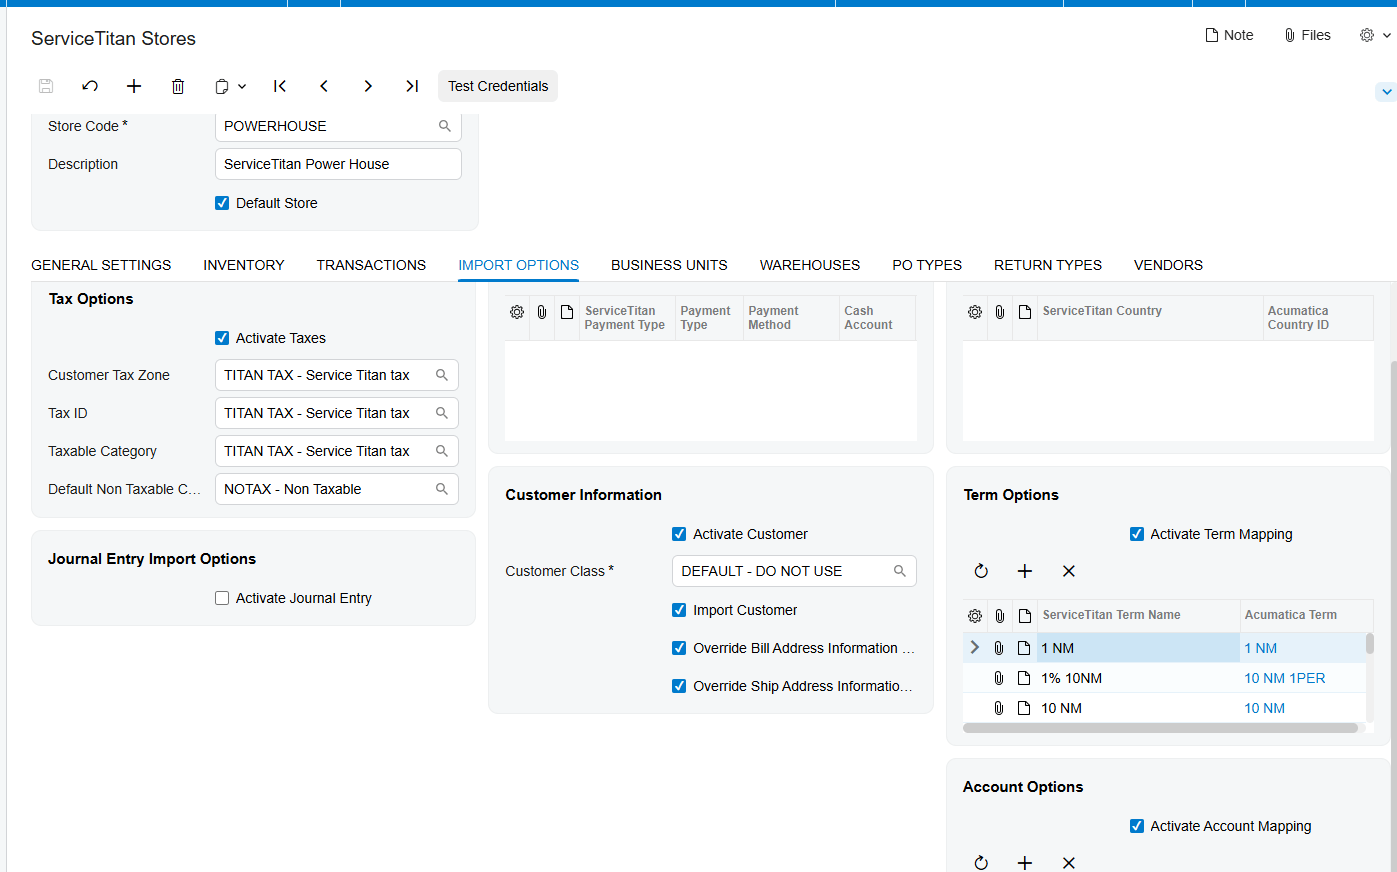Click the Term grid vertical scrollbar

pyautogui.click(x=1370, y=643)
